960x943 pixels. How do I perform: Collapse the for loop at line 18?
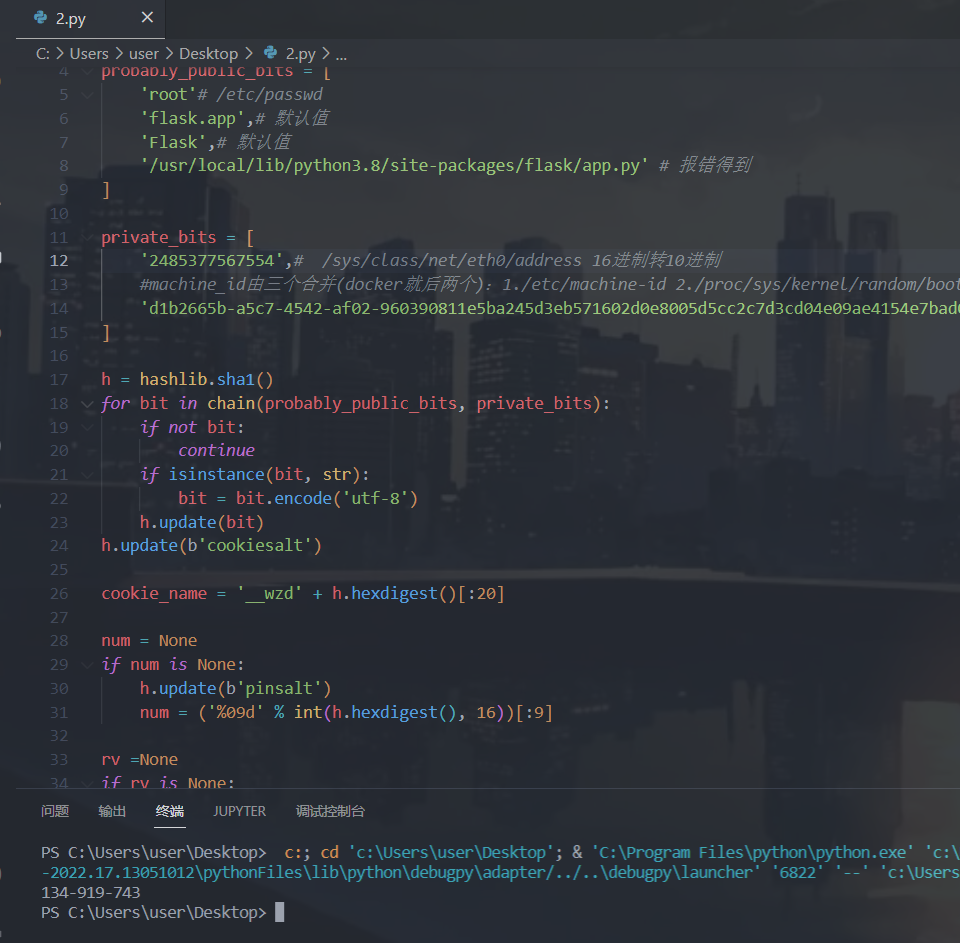(x=88, y=403)
